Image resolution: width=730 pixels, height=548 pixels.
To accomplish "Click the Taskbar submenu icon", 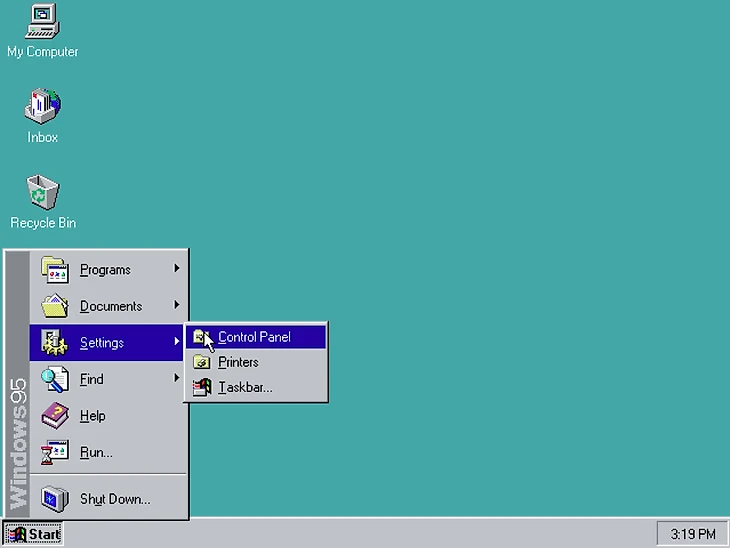I will [x=202, y=387].
